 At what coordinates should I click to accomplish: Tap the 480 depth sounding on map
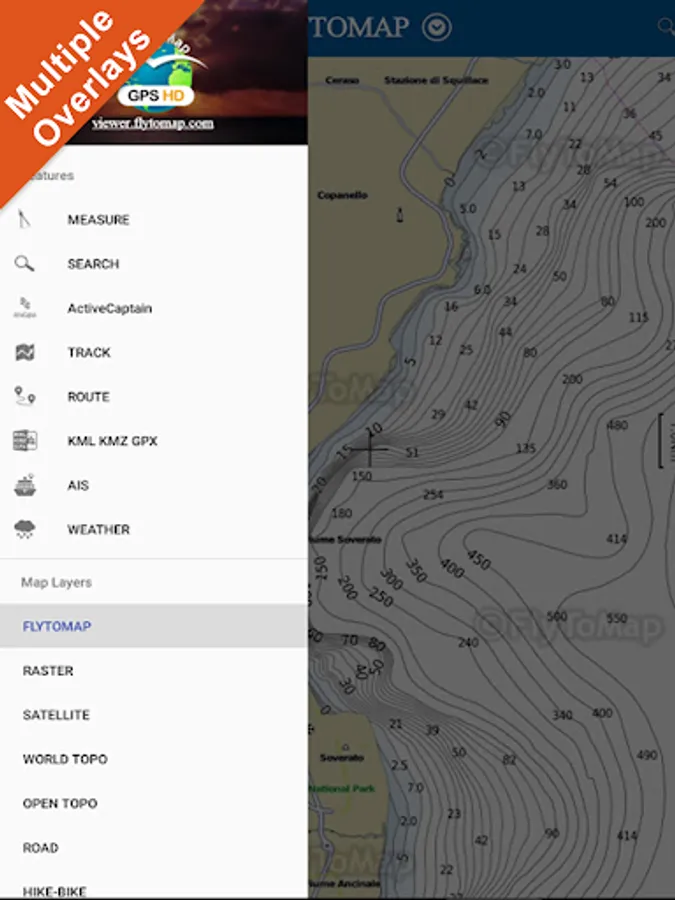(617, 425)
